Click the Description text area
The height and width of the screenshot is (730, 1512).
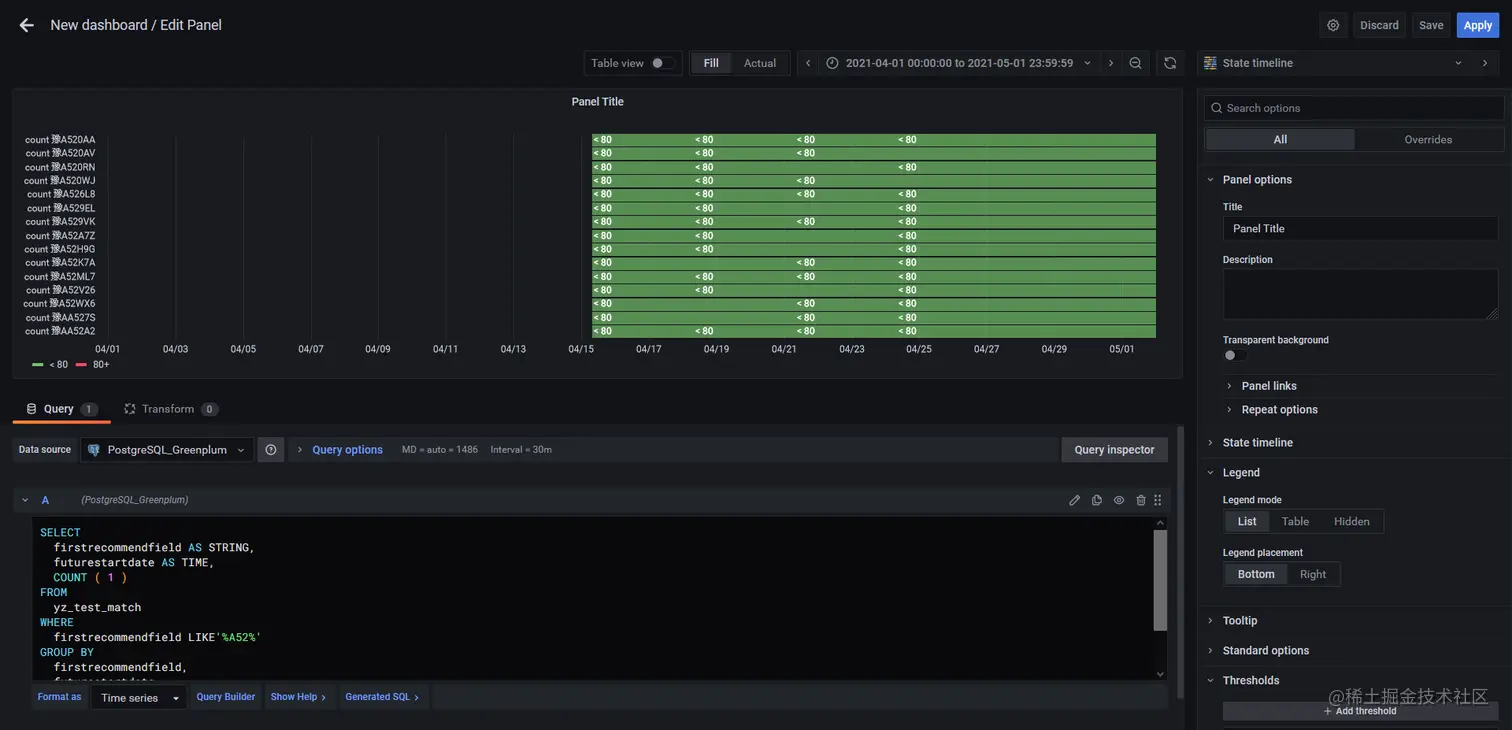[1360, 295]
